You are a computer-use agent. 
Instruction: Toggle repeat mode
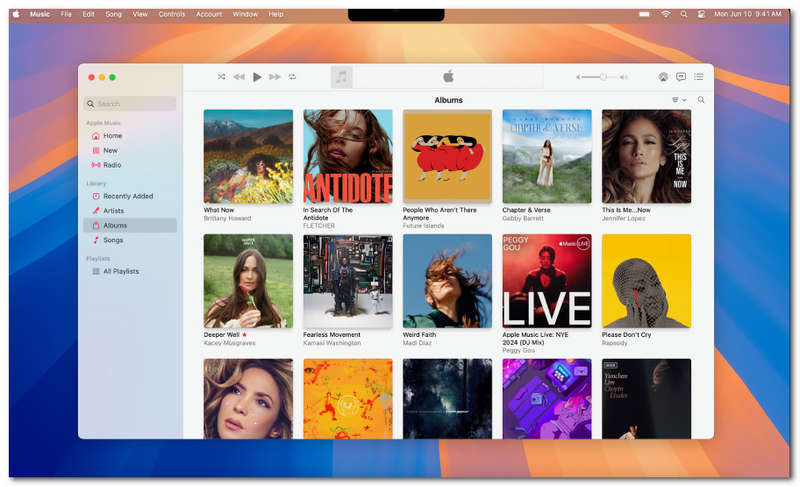(x=292, y=77)
